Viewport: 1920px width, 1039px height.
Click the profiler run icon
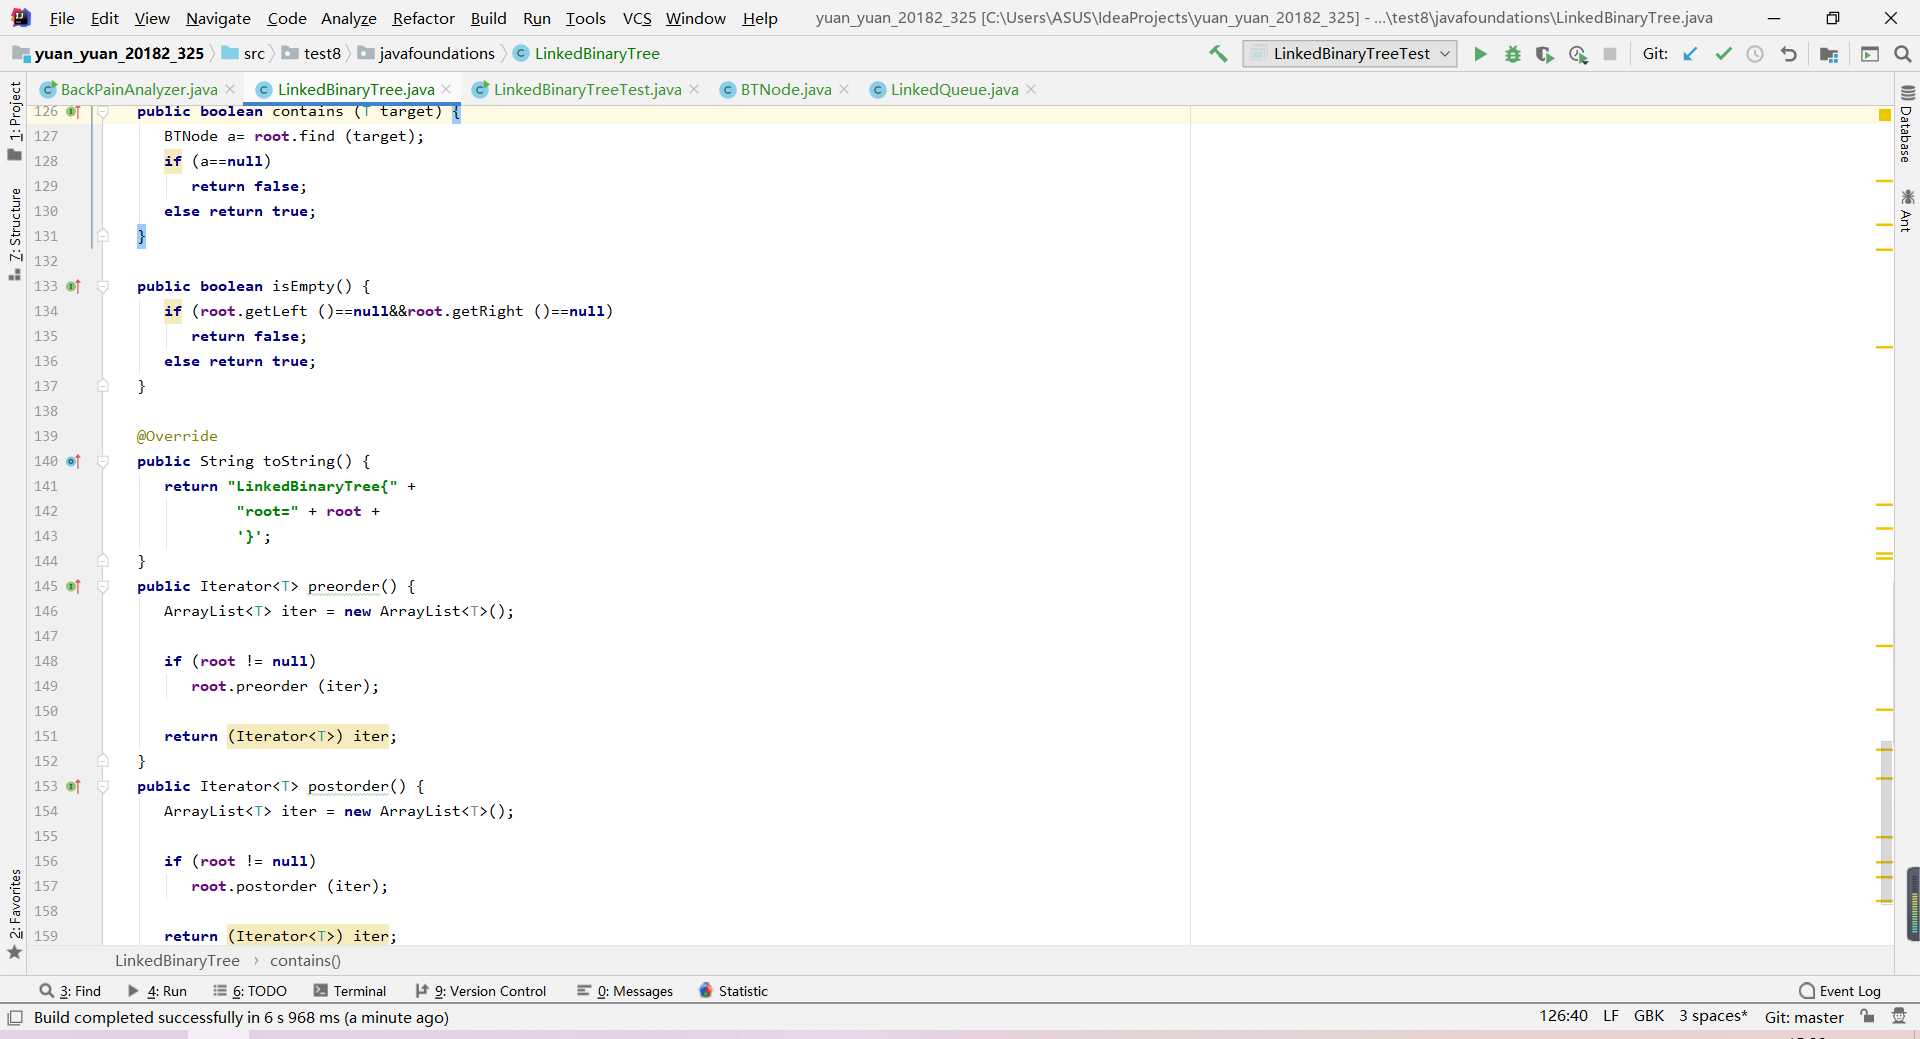pos(1578,54)
